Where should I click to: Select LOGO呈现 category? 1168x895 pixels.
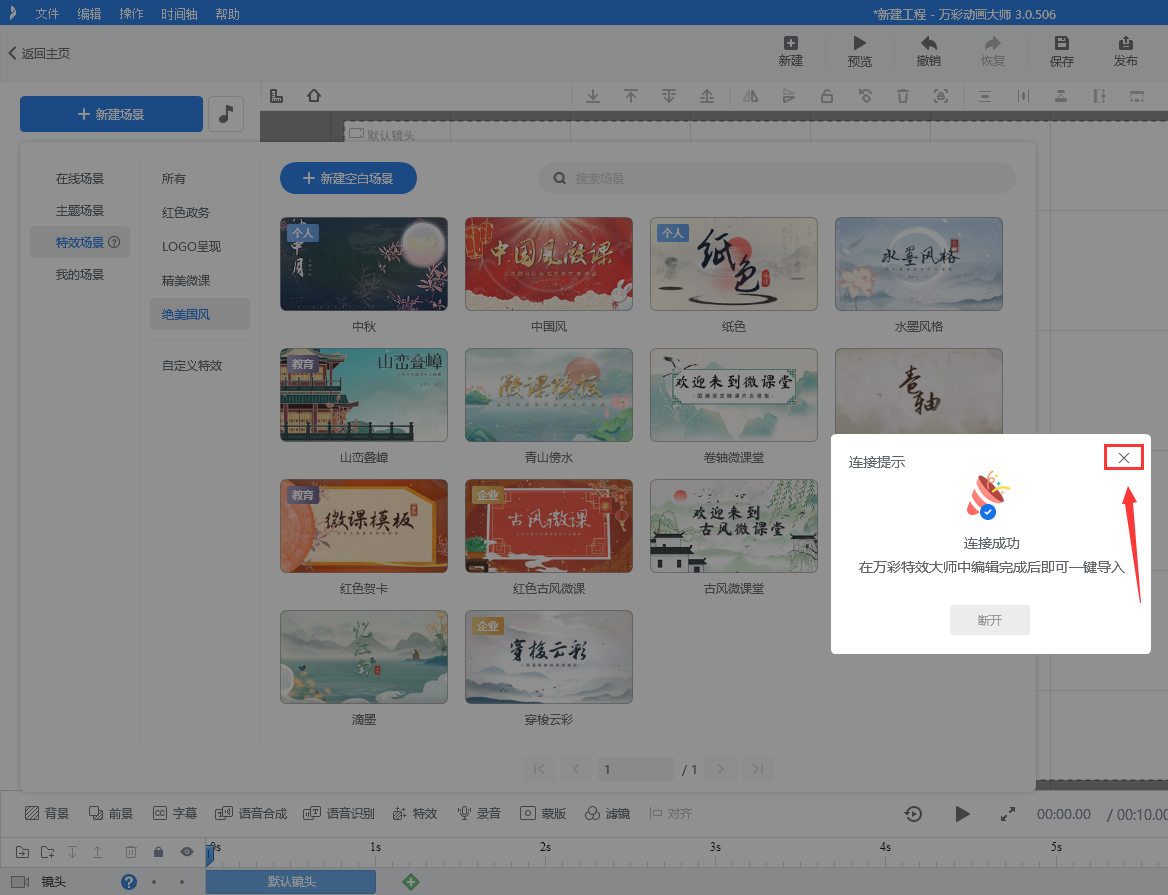coord(191,246)
